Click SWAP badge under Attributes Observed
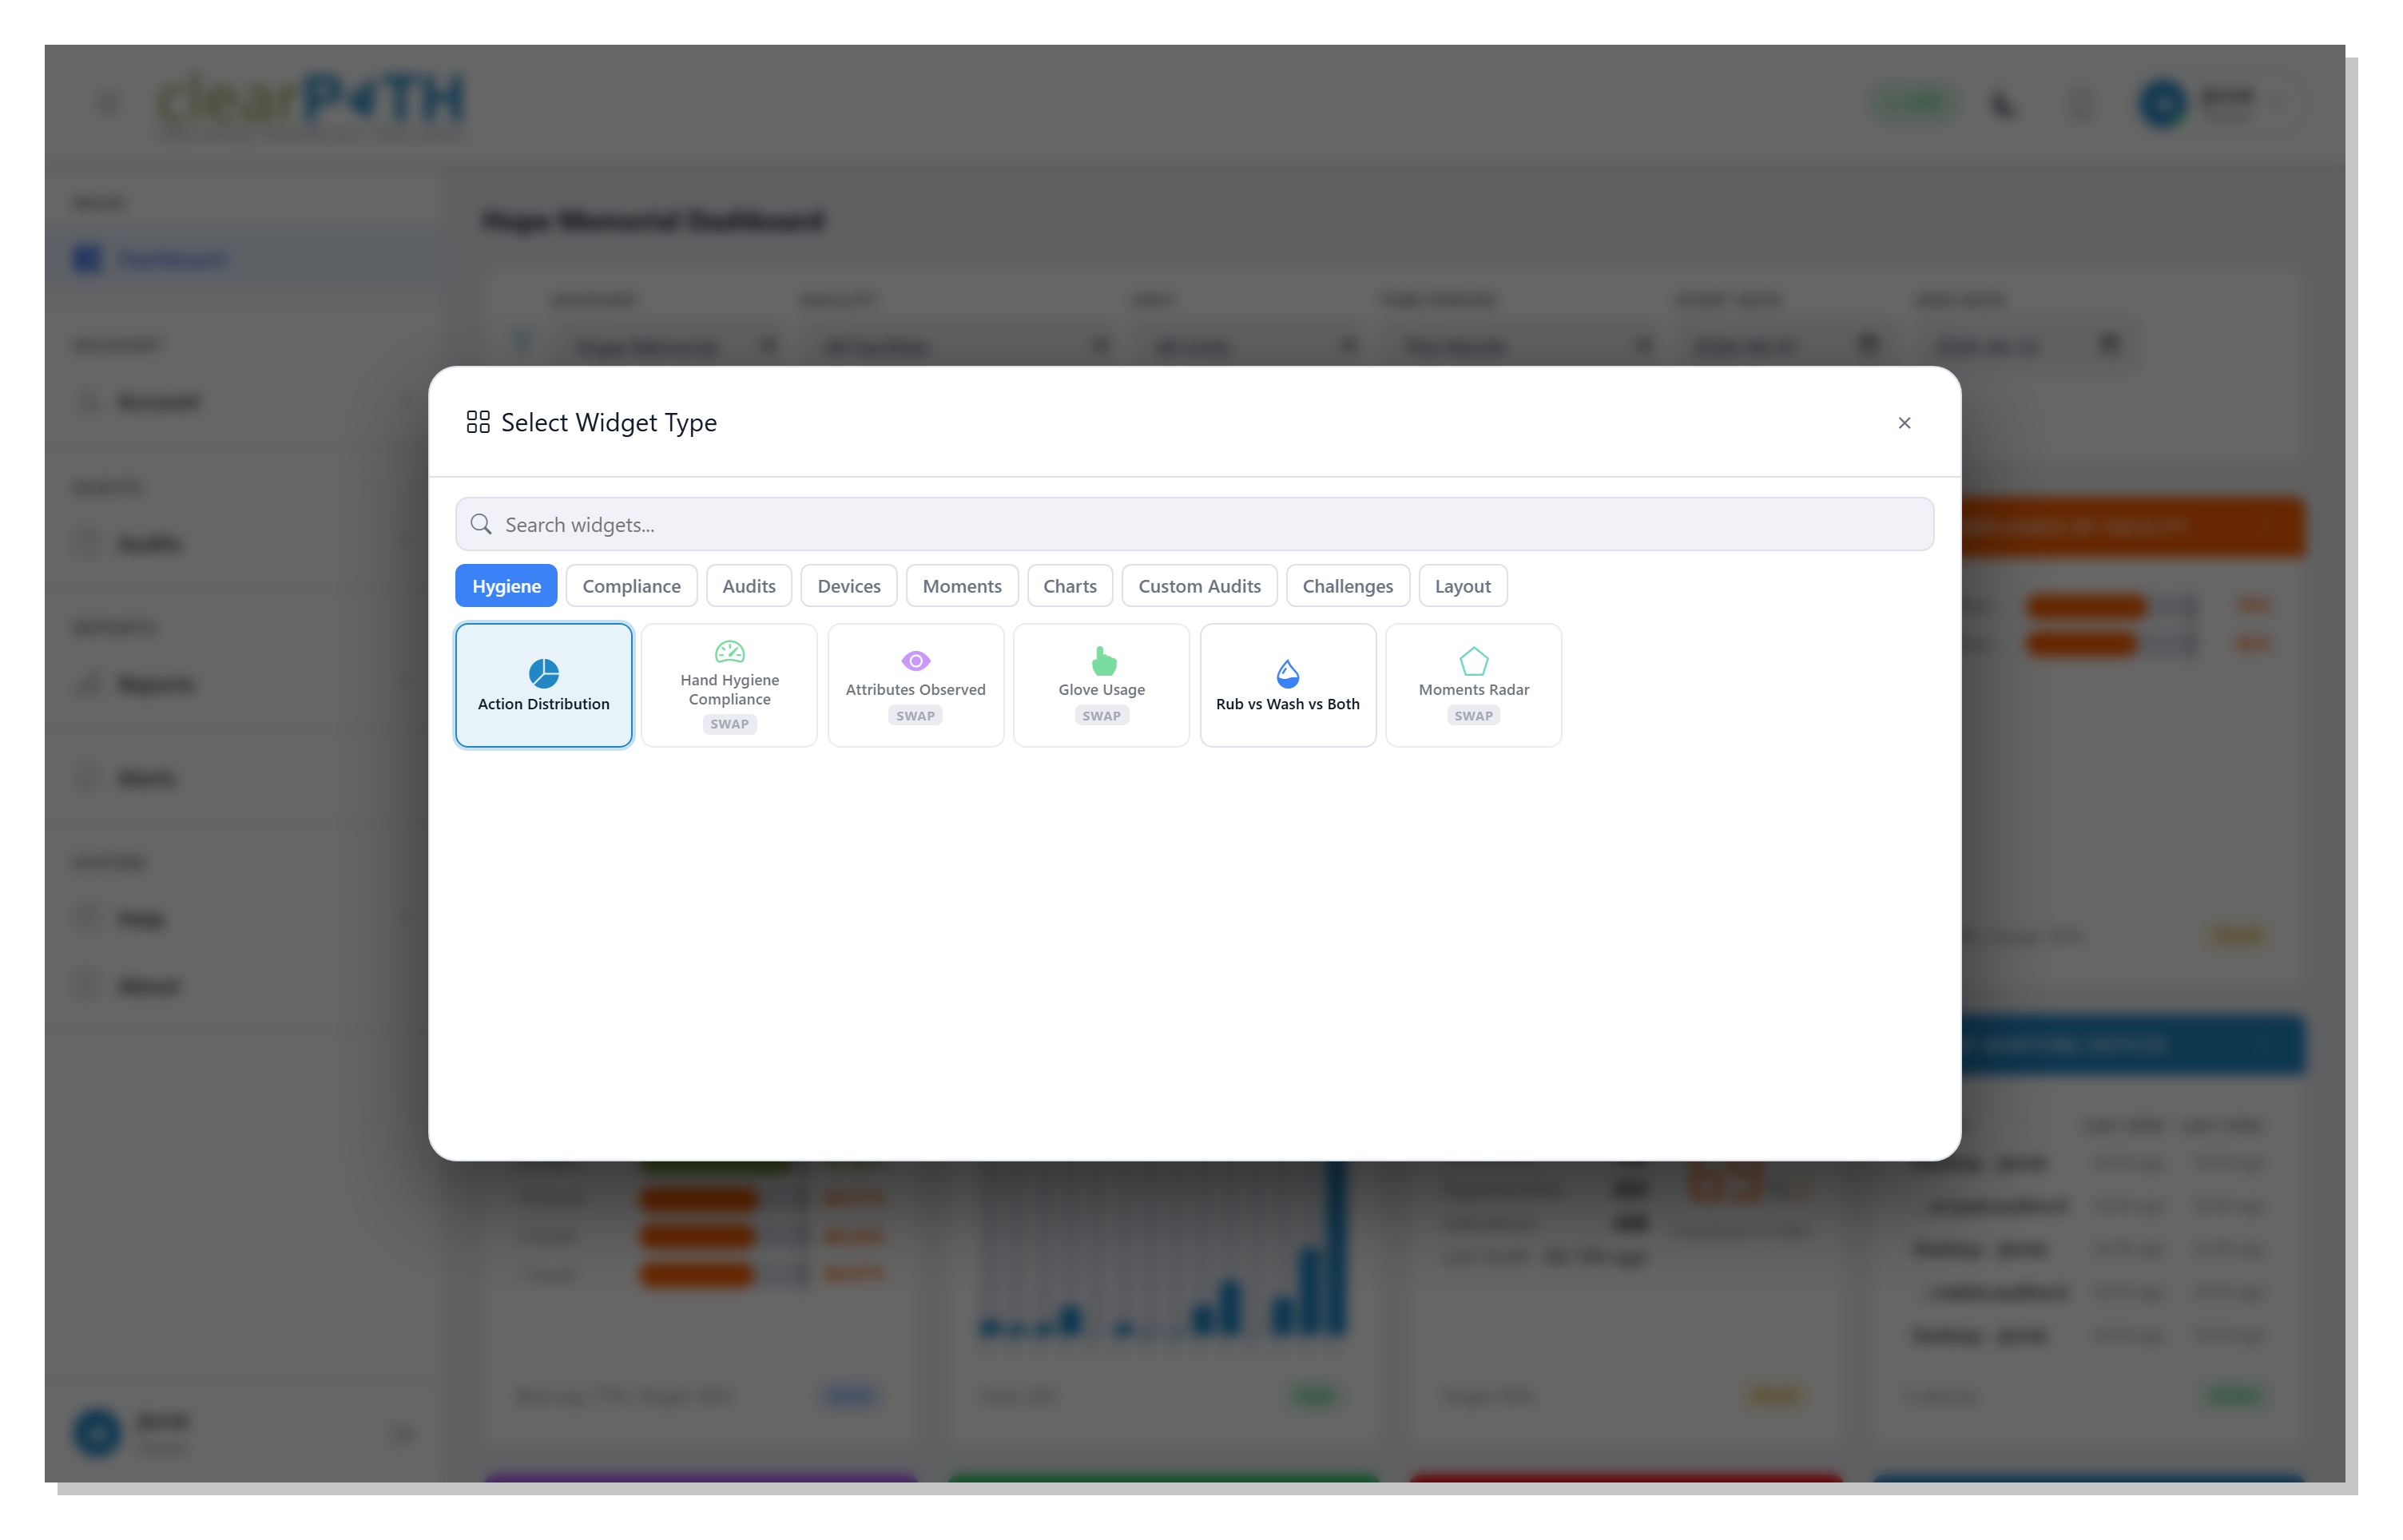 (915, 716)
